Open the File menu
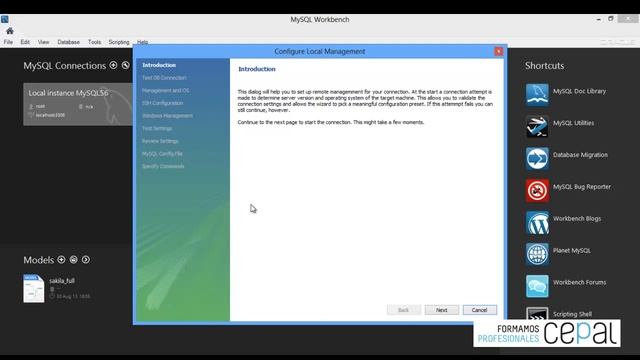 point(8,42)
